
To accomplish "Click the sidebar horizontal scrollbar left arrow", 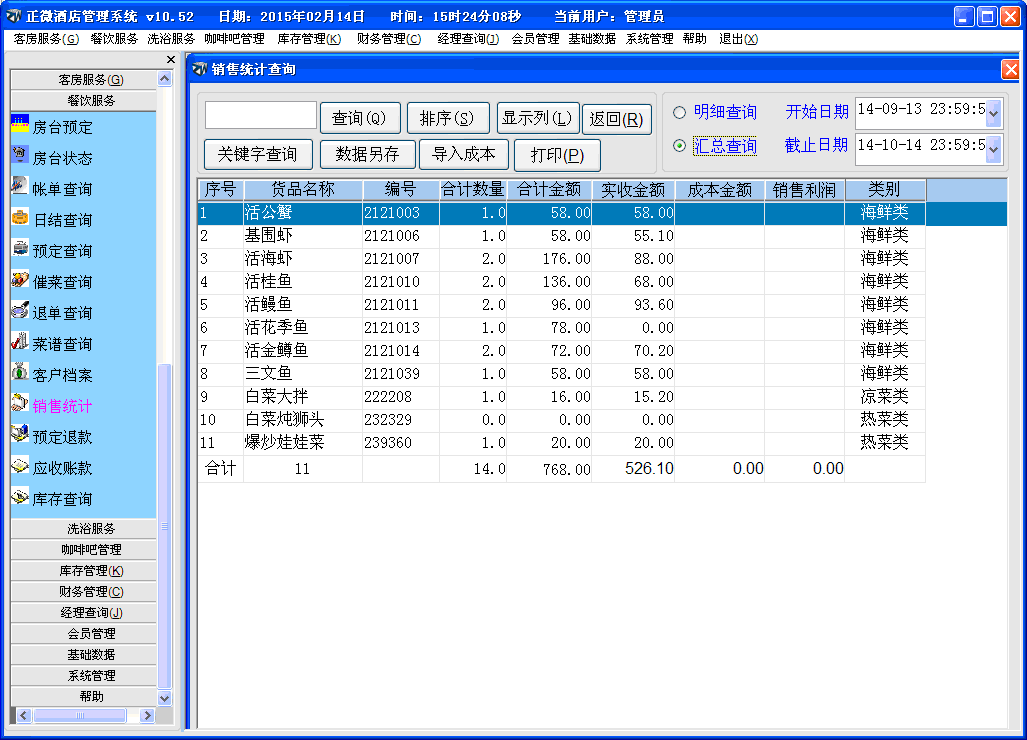I will point(24,715).
